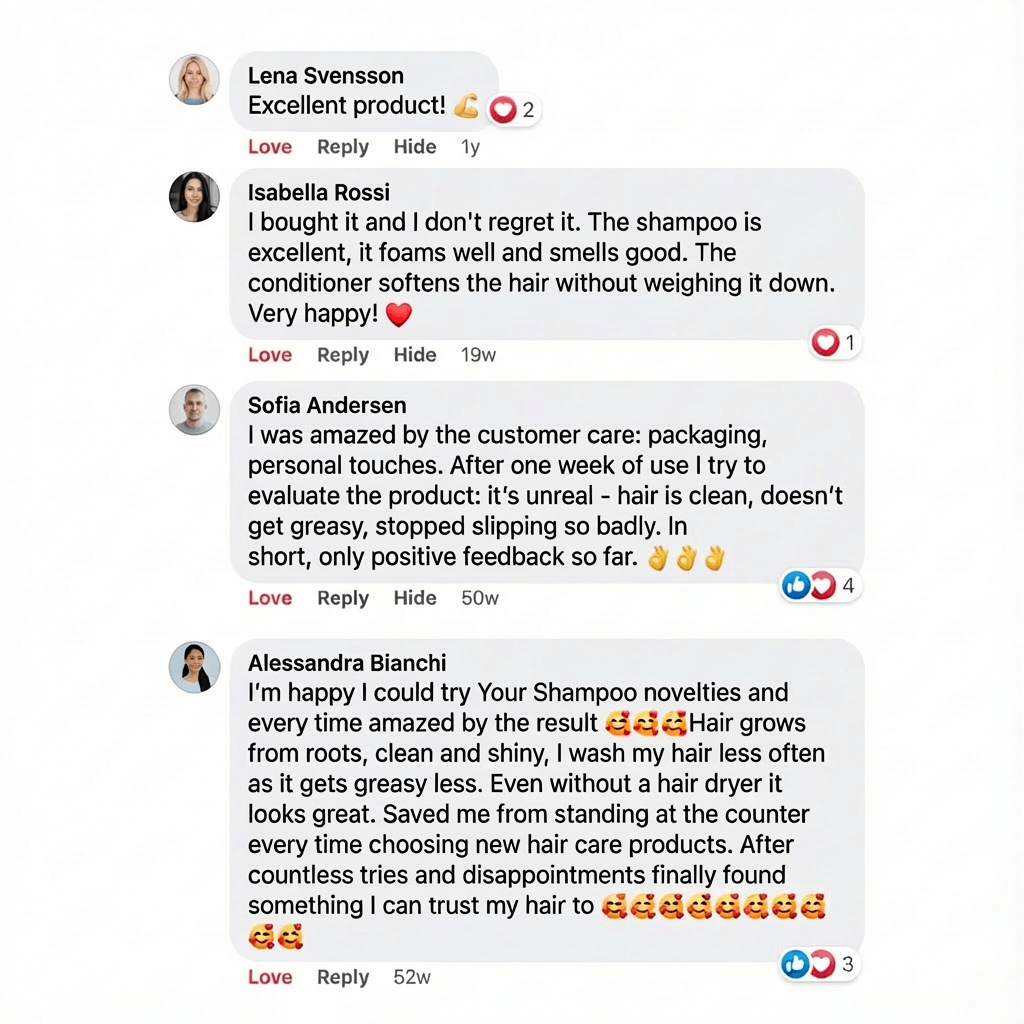
Task: Hide Lena Svensson's comment
Action: point(415,147)
